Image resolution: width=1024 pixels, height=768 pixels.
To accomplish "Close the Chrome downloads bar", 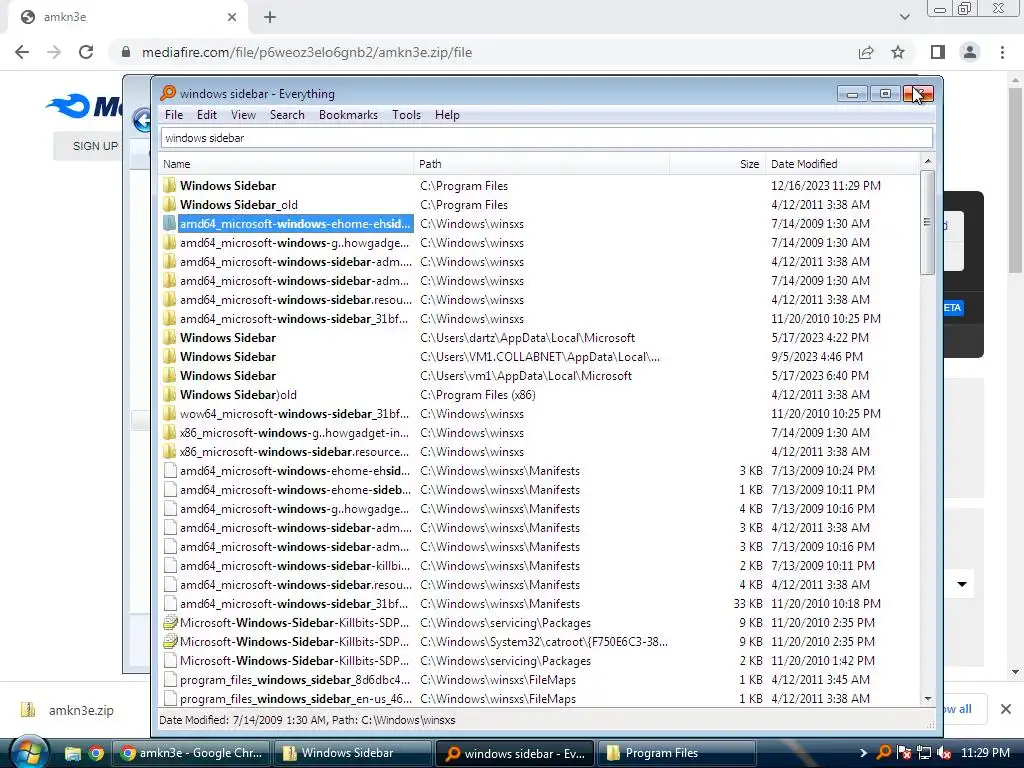I will [x=1006, y=709].
